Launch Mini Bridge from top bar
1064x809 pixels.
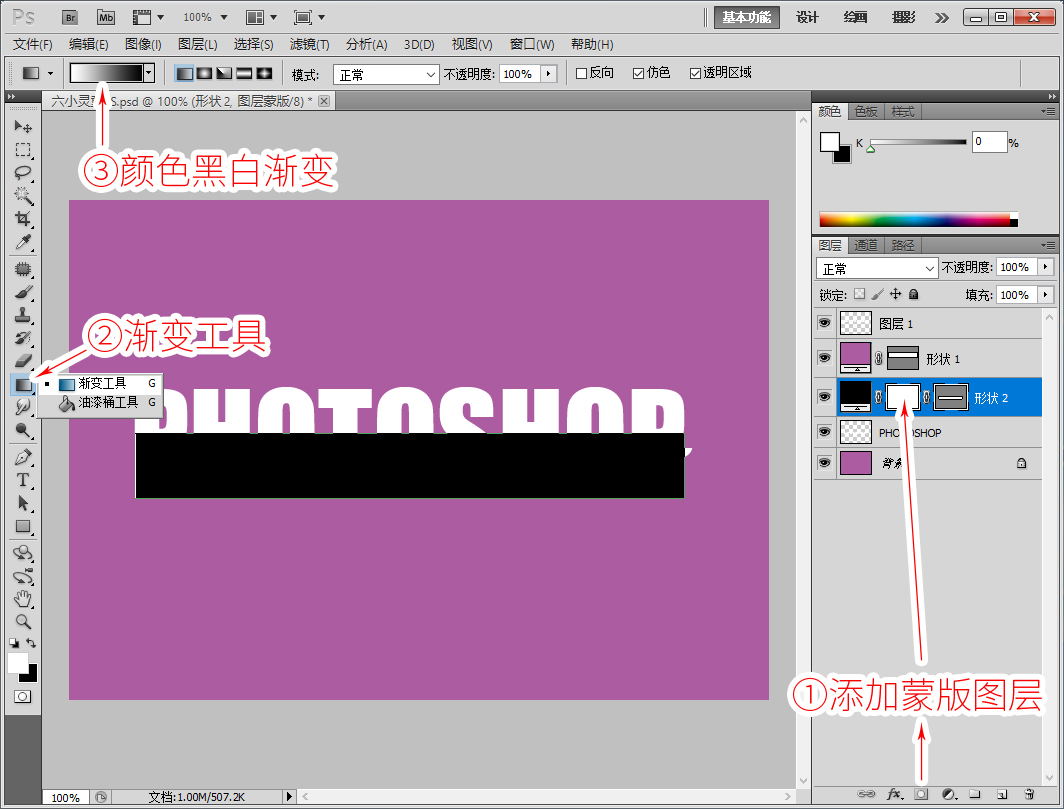[106, 18]
